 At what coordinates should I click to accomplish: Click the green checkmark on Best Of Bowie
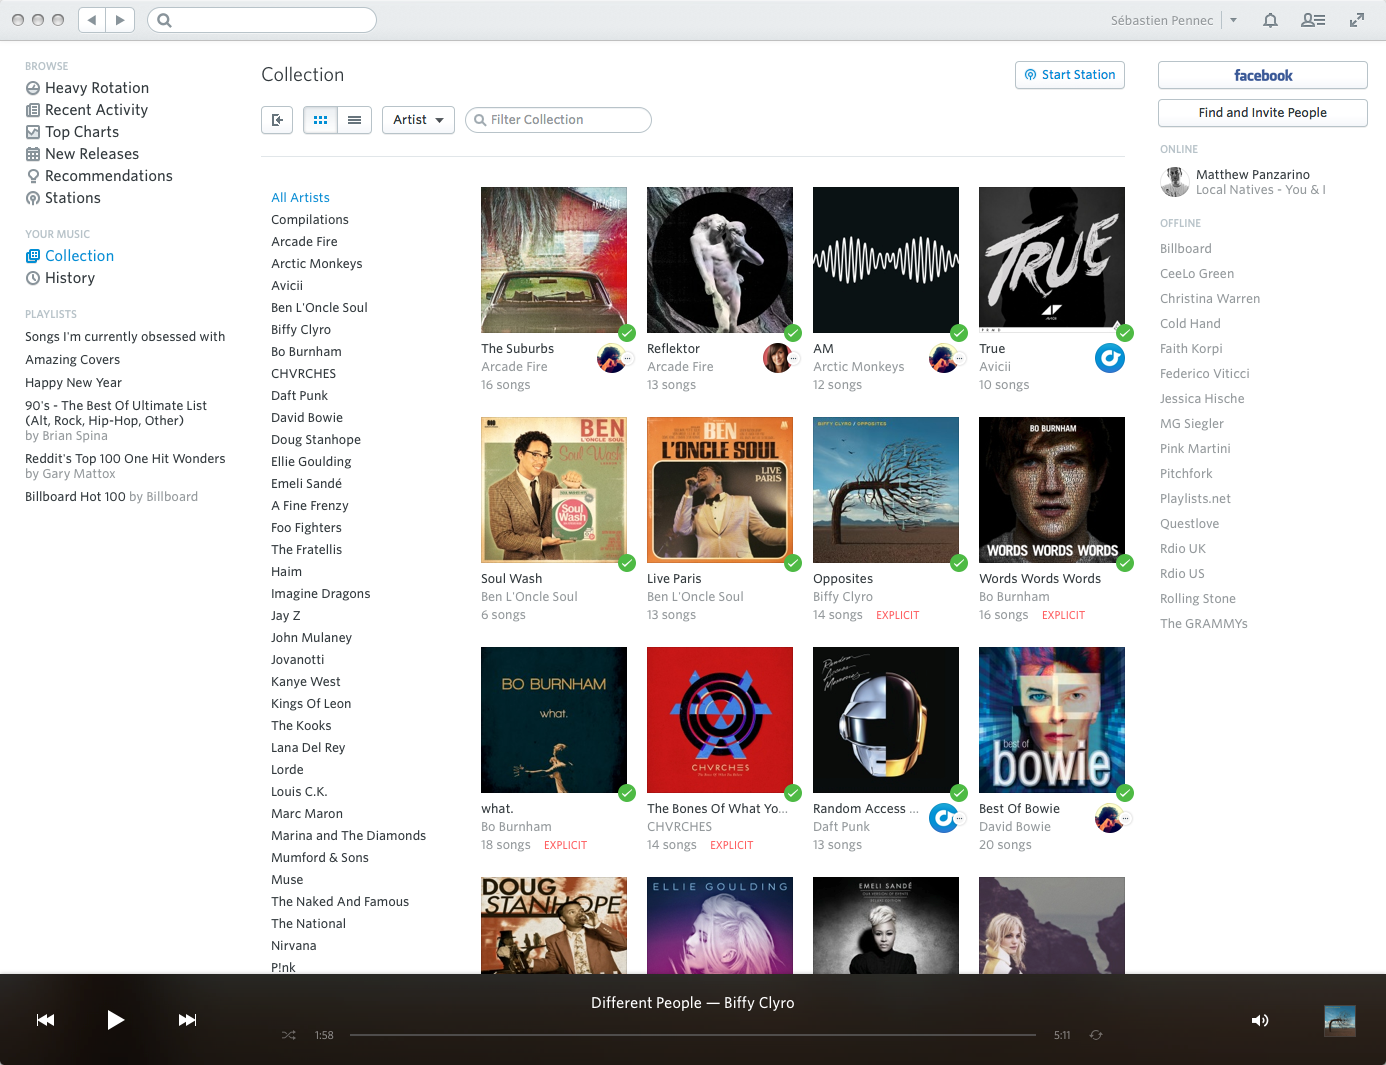tap(1125, 793)
